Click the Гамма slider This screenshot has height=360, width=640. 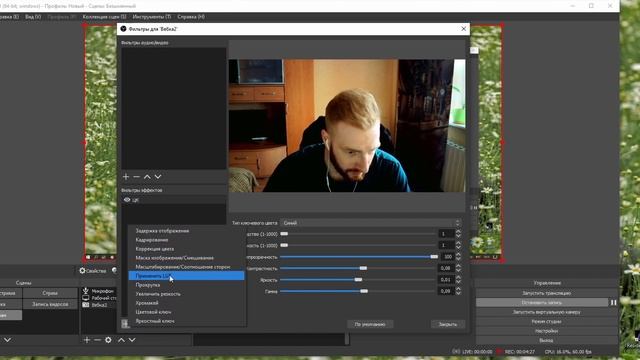click(358, 291)
